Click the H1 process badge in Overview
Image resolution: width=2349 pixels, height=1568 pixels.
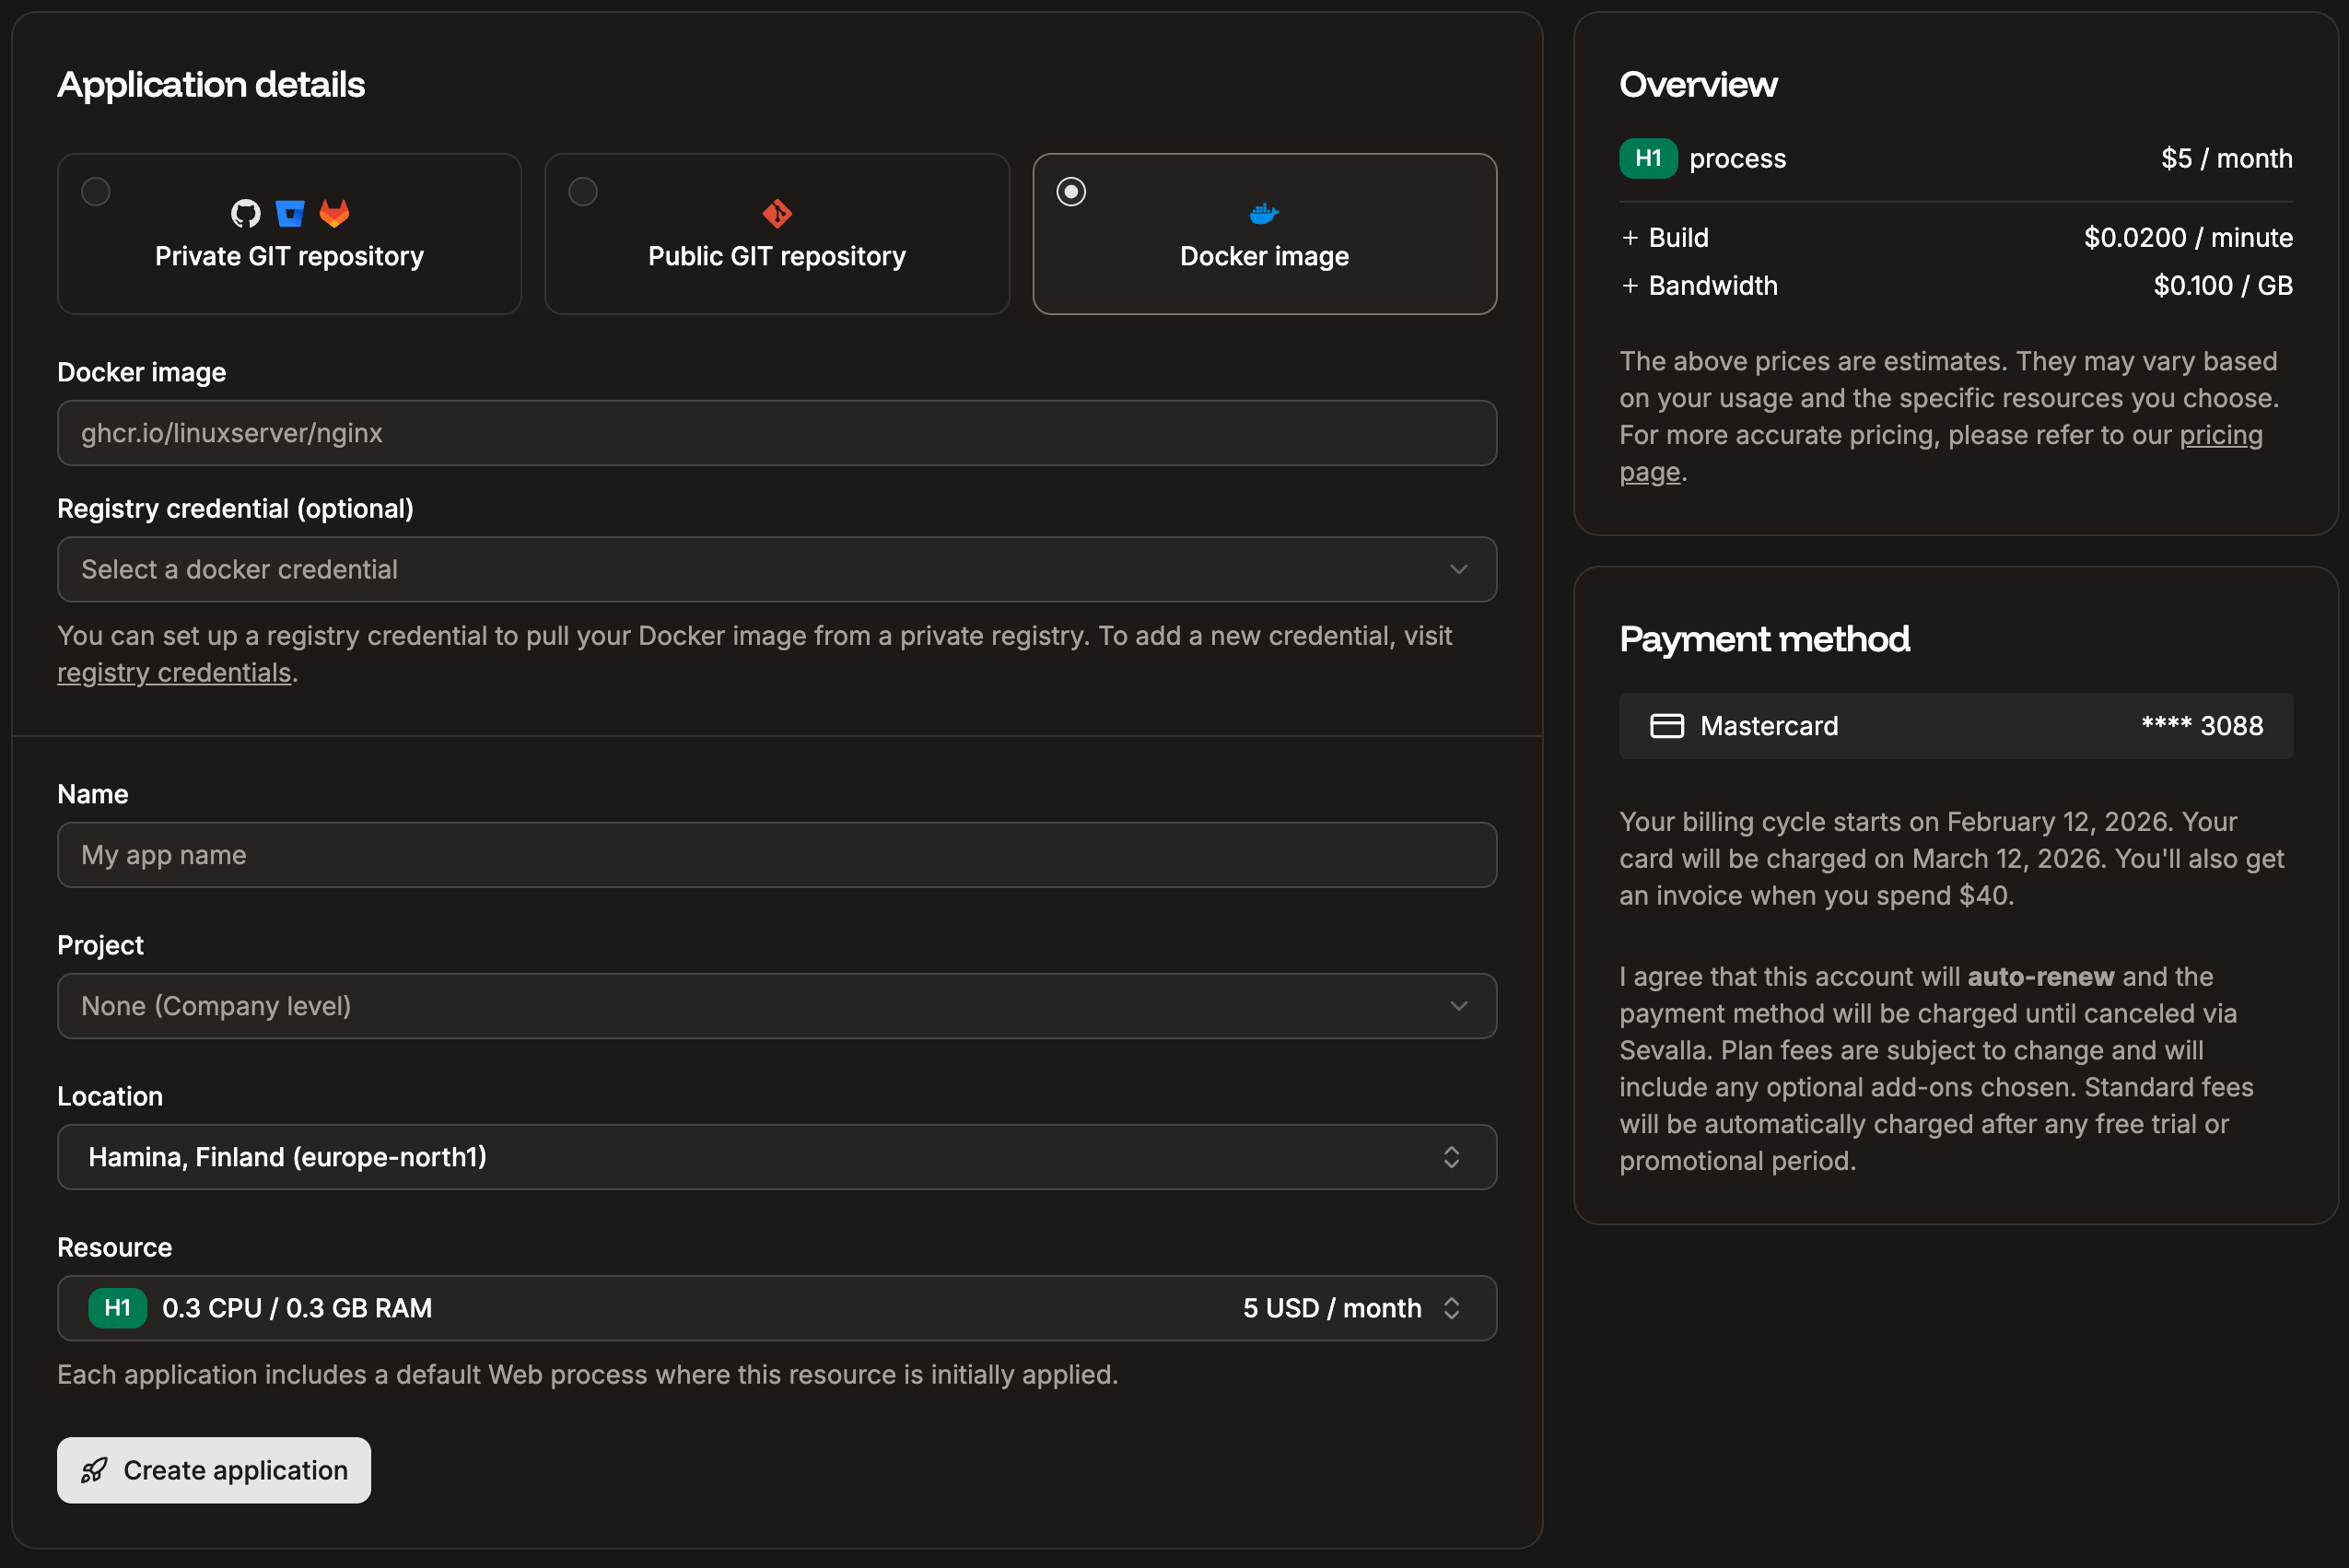click(1647, 158)
